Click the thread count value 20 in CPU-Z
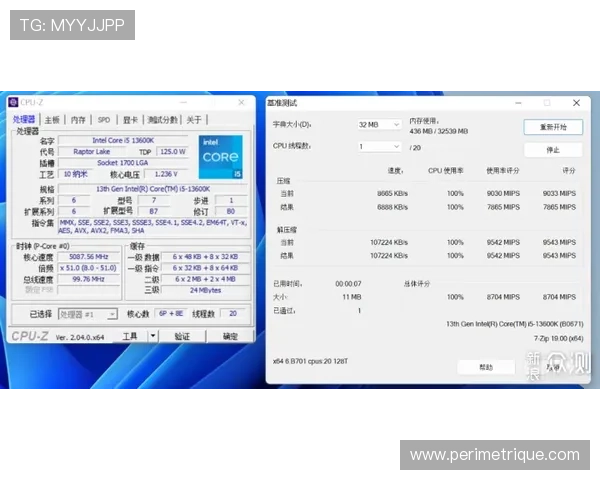The width and height of the screenshot is (600, 480). click(x=233, y=313)
